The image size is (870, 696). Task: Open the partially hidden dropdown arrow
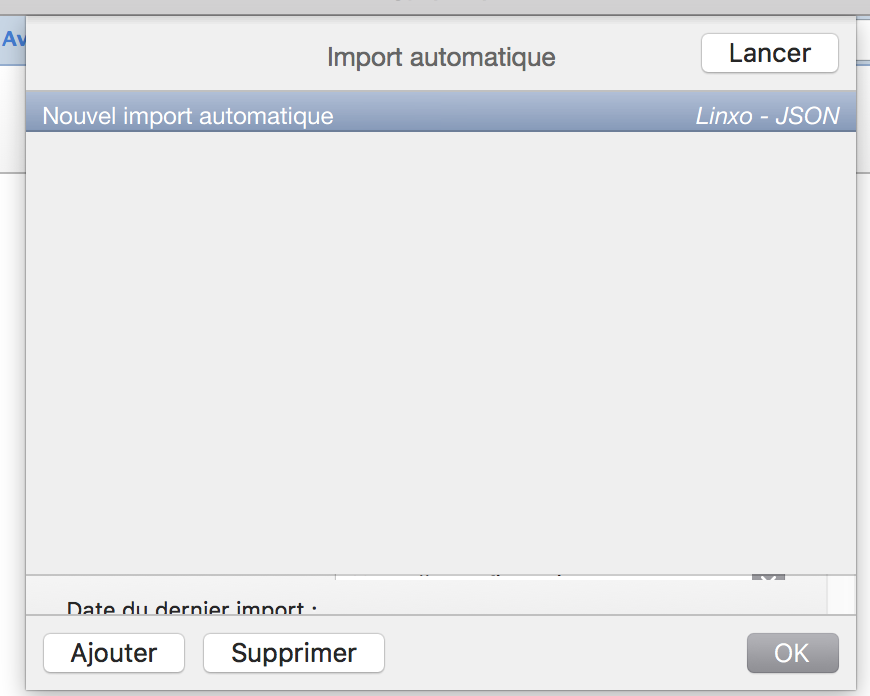click(x=768, y=580)
